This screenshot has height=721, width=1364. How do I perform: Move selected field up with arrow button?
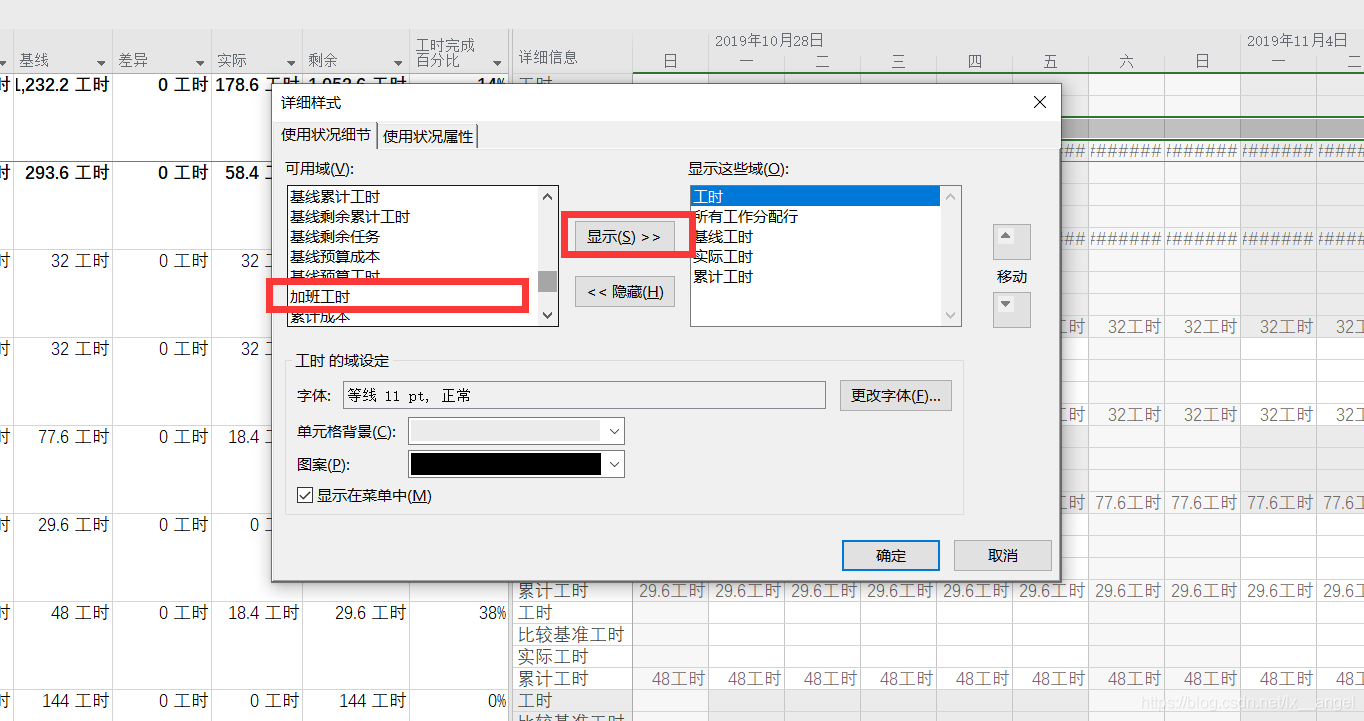1011,241
